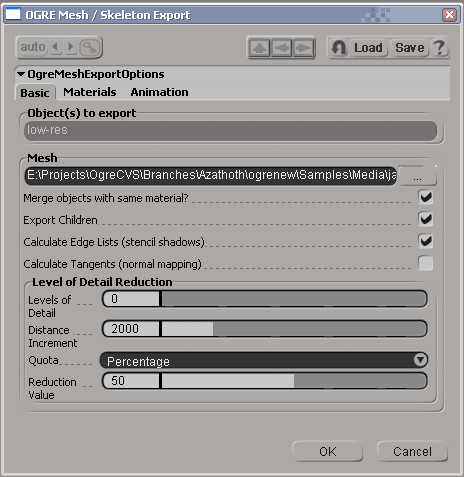
Task: Click the previous keyframe arrow beside auto
Action: (56, 47)
